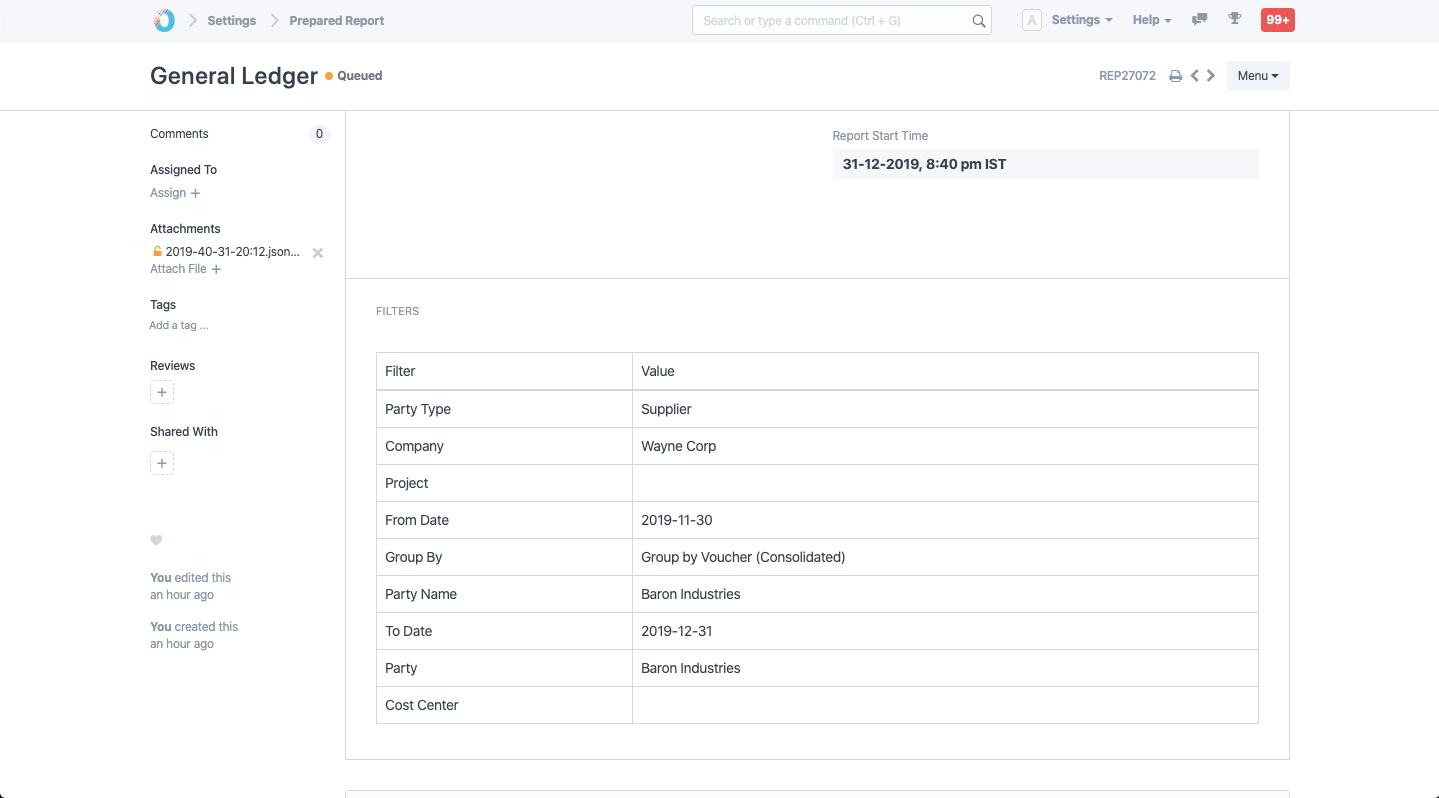Open the chat messages icon

click(x=1199, y=19)
